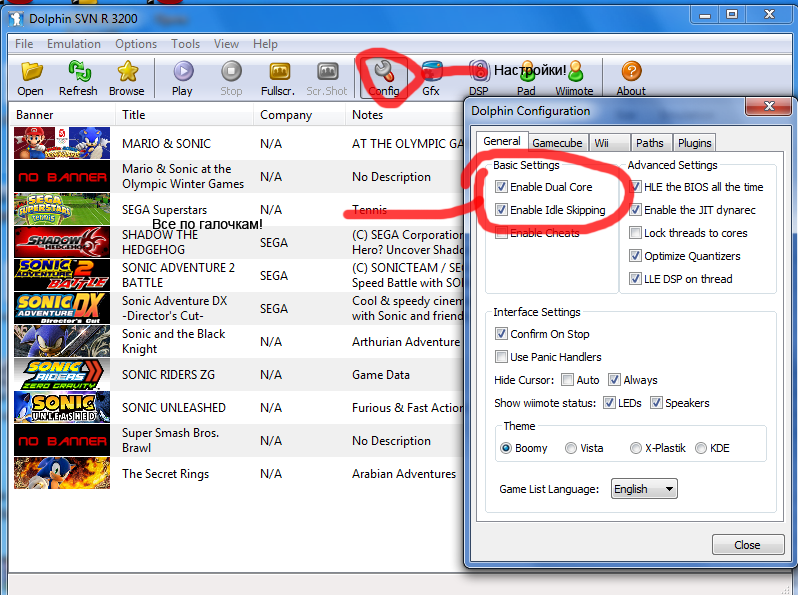Select the Vista theme radio button

(x=571, y=448)
